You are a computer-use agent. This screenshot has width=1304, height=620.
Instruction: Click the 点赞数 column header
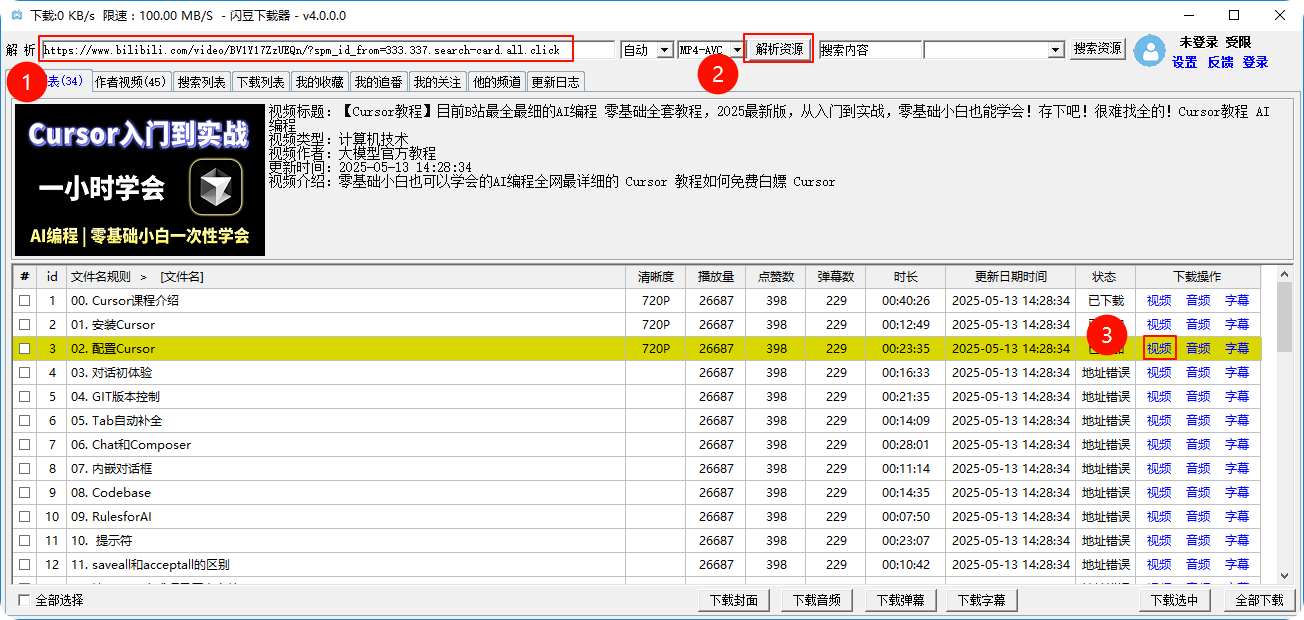coord(776,277)
